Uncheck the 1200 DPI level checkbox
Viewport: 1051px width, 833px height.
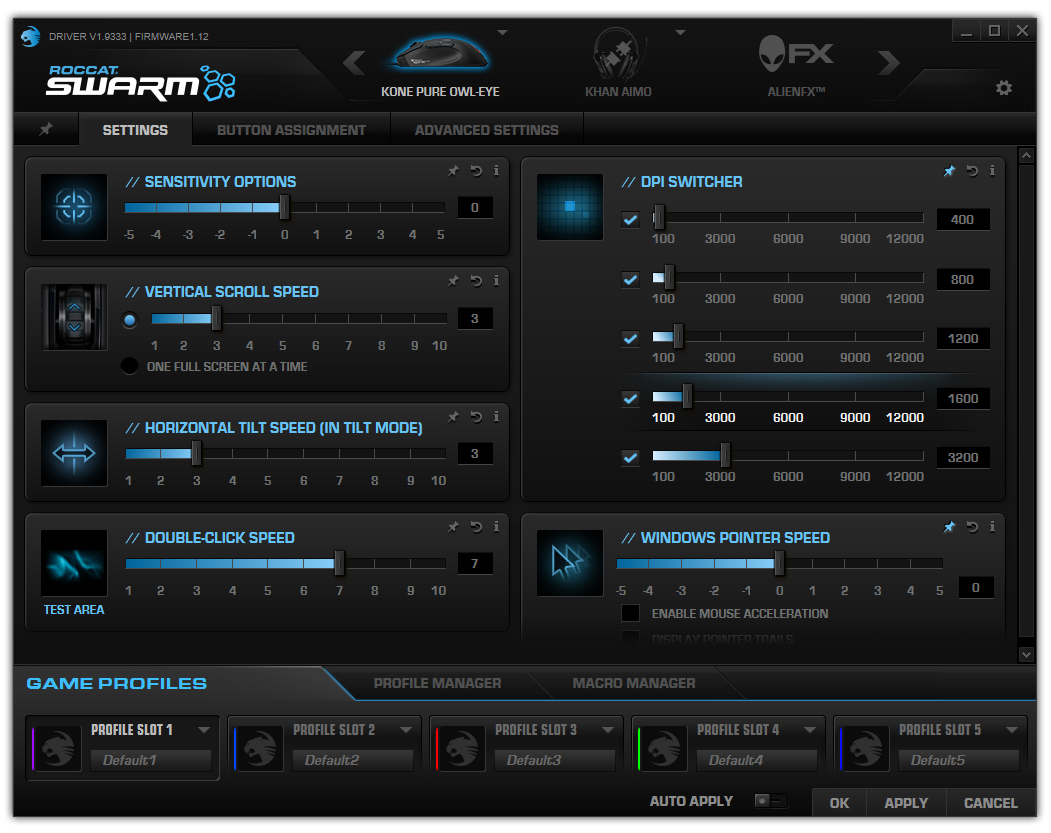tap(630, 338)
